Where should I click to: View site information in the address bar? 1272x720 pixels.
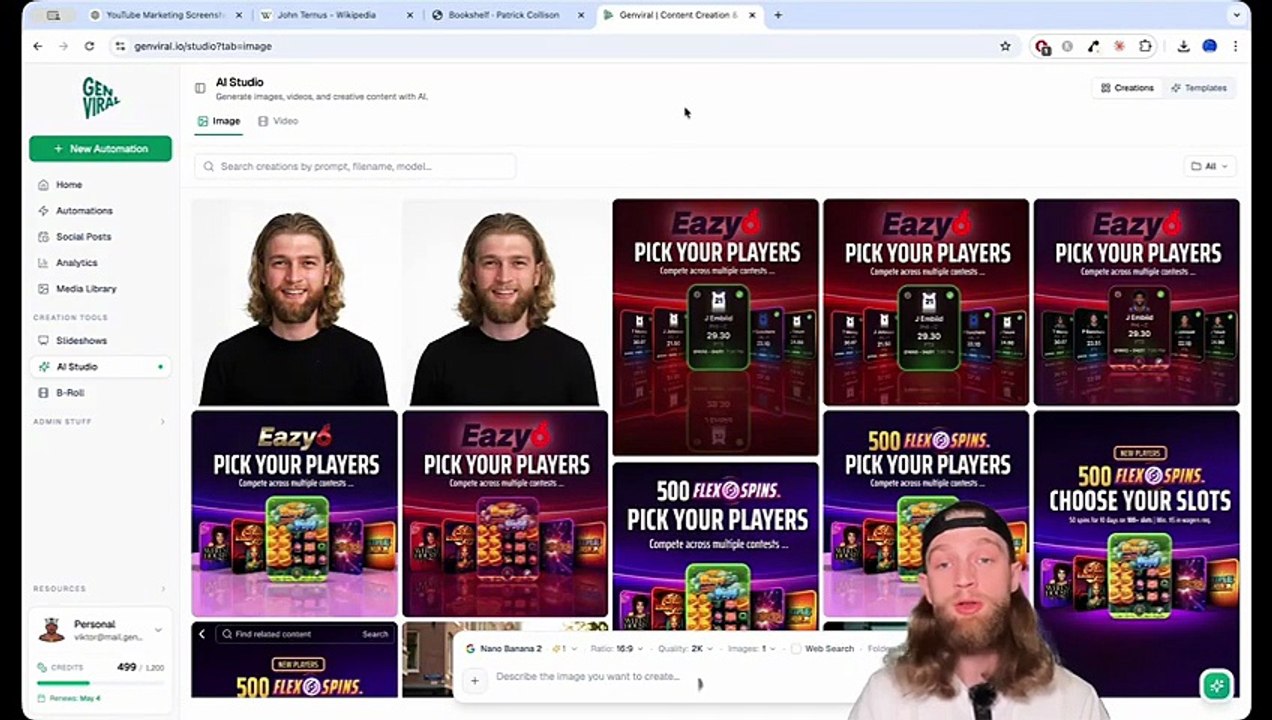120,46
